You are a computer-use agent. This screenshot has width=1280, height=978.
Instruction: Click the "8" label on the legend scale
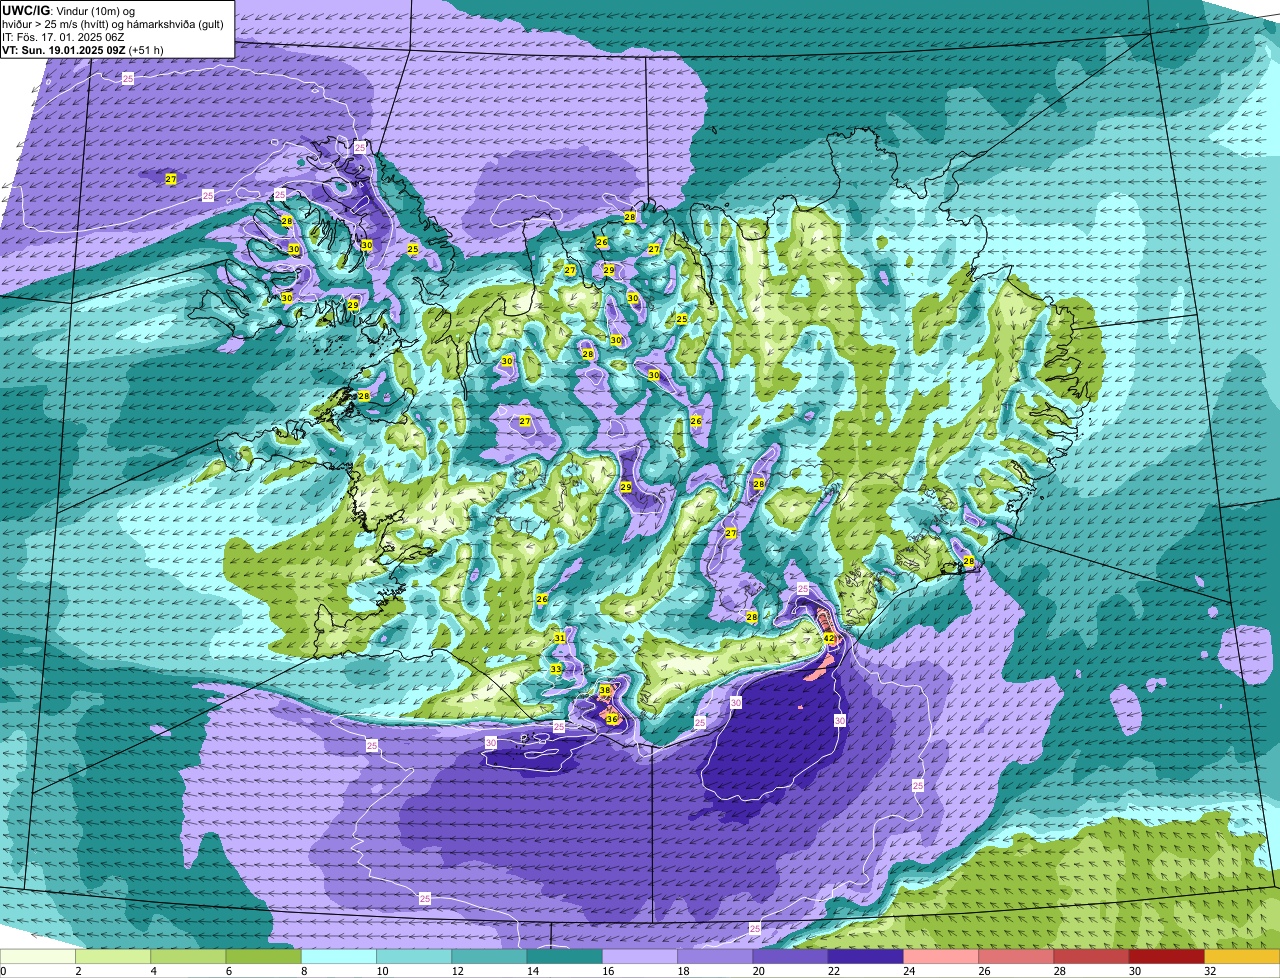tap(302, 971)
